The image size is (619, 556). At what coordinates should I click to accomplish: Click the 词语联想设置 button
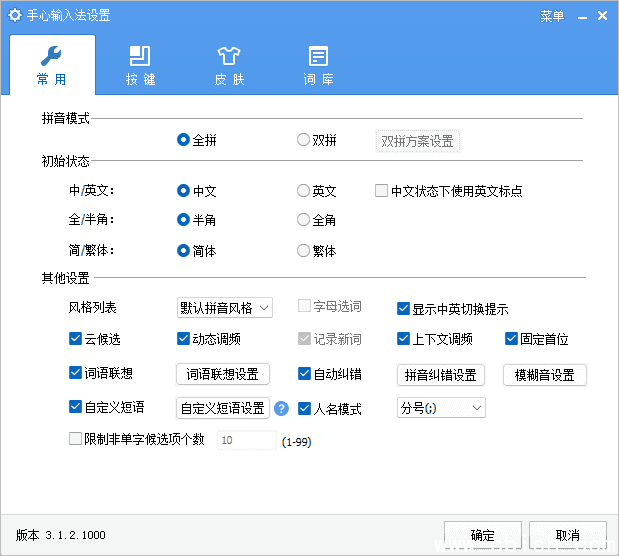coord(223,374)
